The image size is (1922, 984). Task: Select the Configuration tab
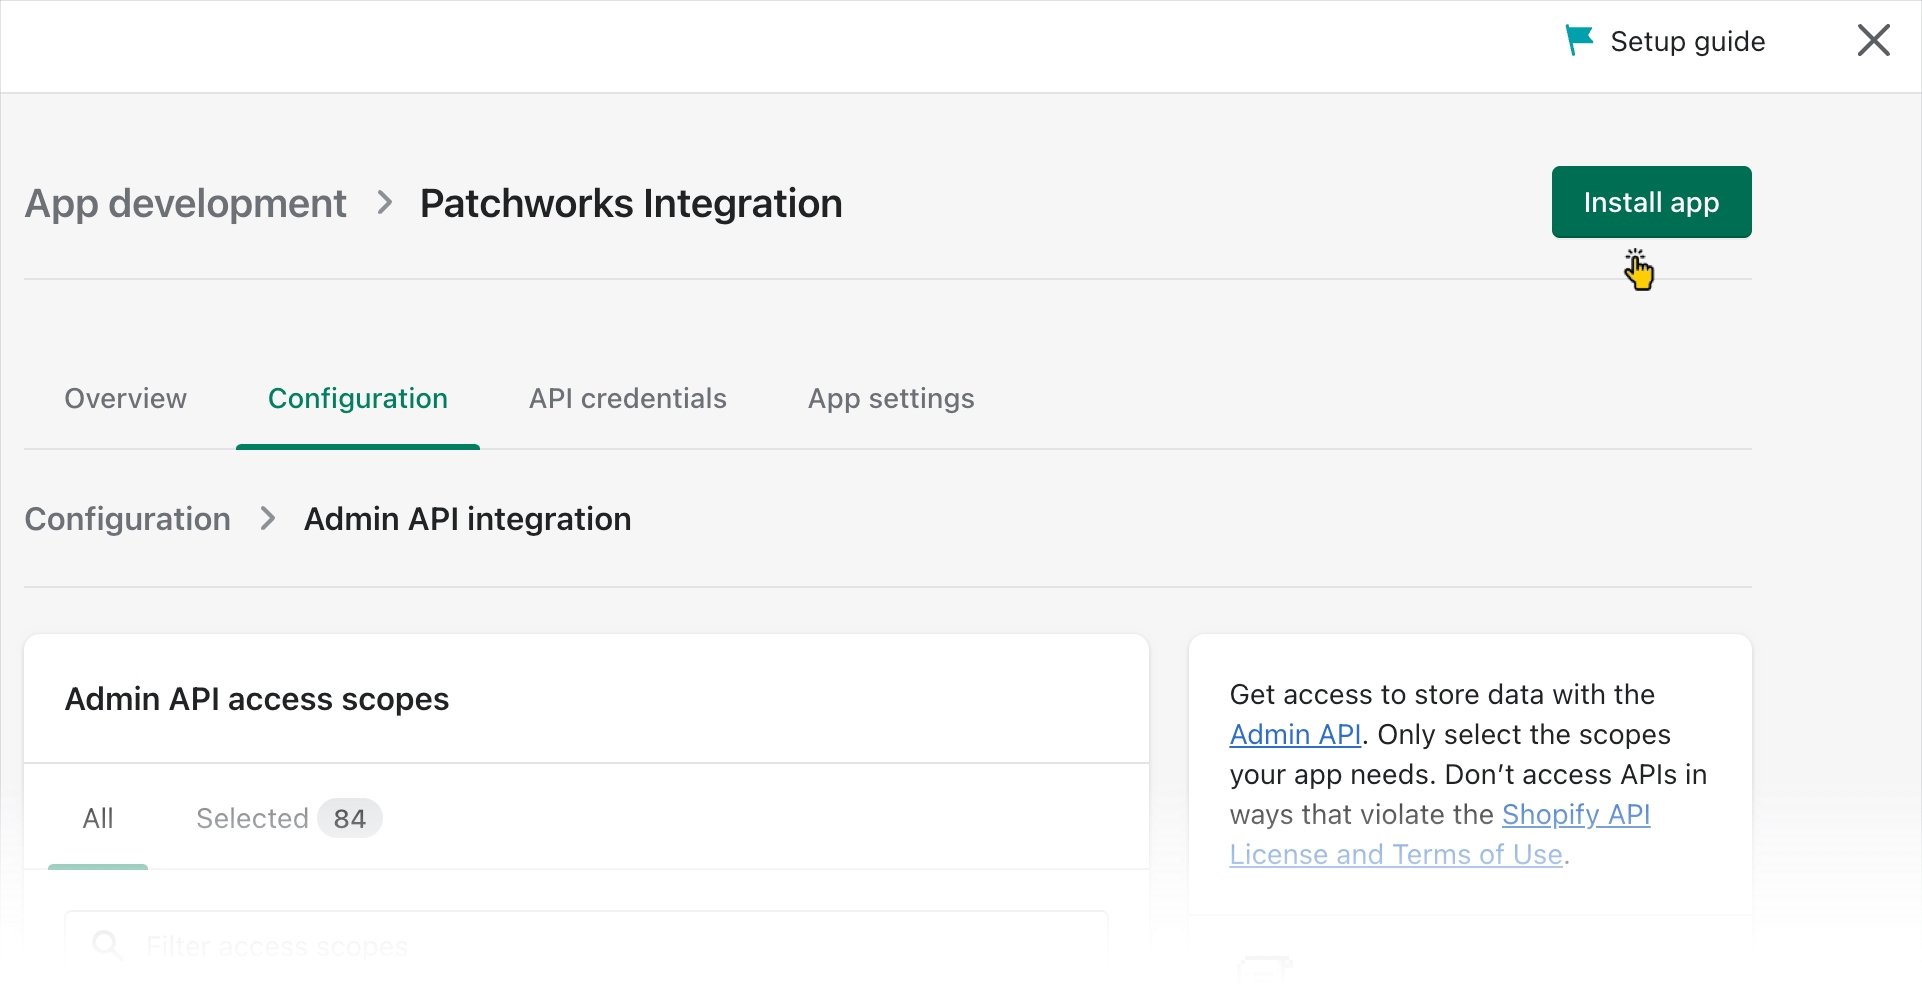click(357, 398)
